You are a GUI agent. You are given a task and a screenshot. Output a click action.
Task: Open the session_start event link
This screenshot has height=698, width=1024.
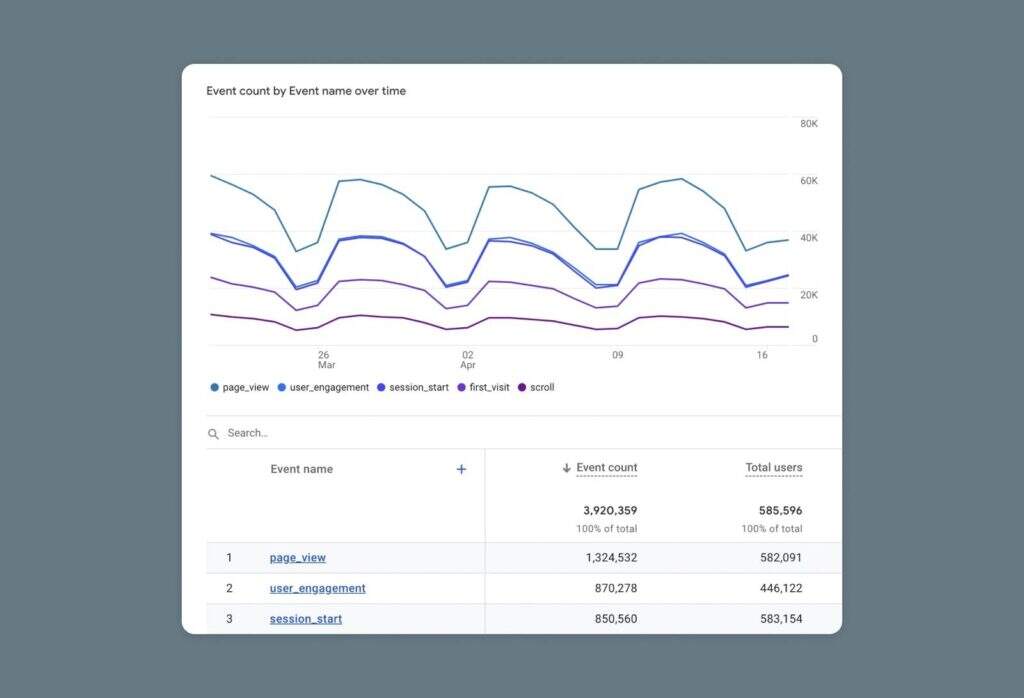(305, 619)
